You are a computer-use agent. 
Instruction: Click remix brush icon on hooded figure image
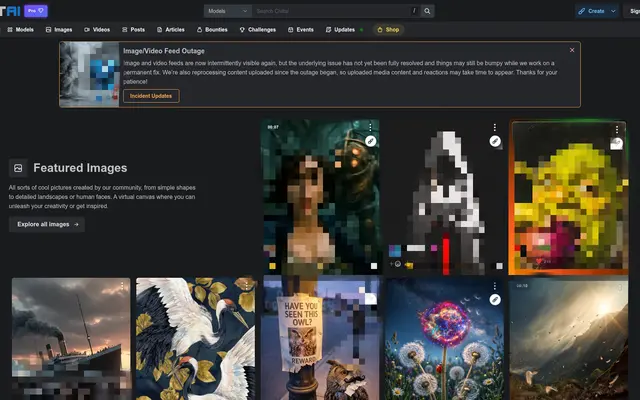(495, 142)
